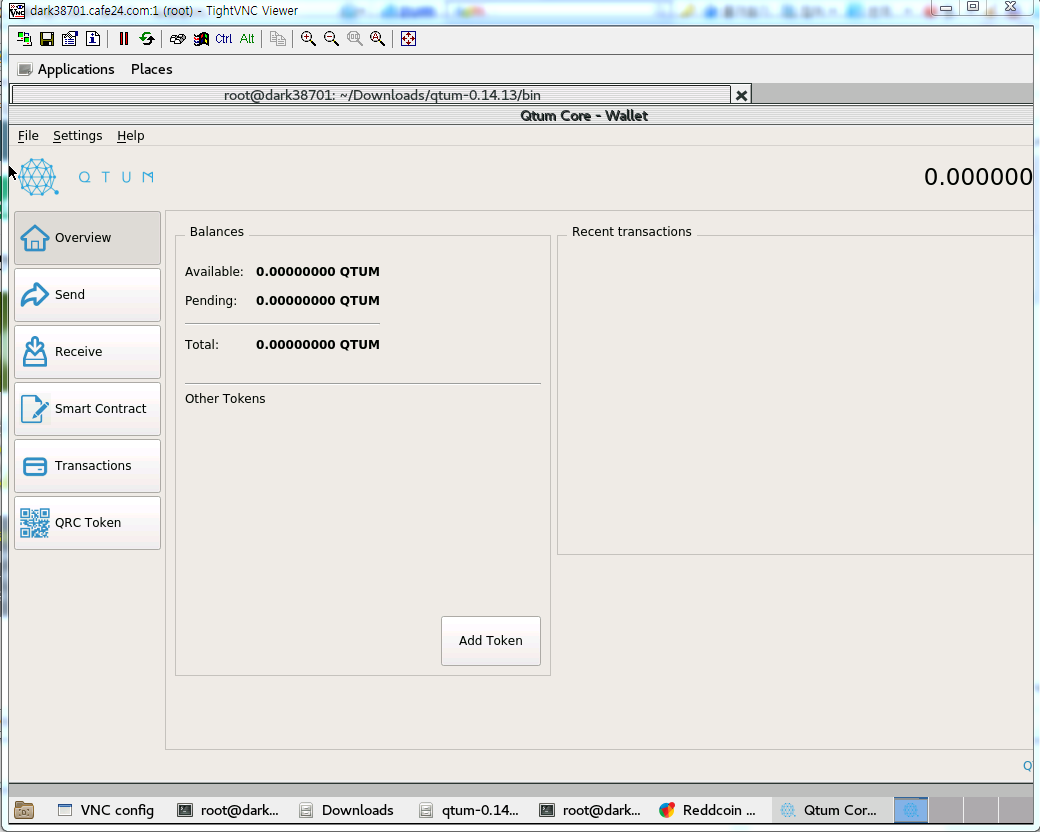Screen dimensions: 1040x832
Task: Switch to full screen with the arrows icon
Action: 409,39
